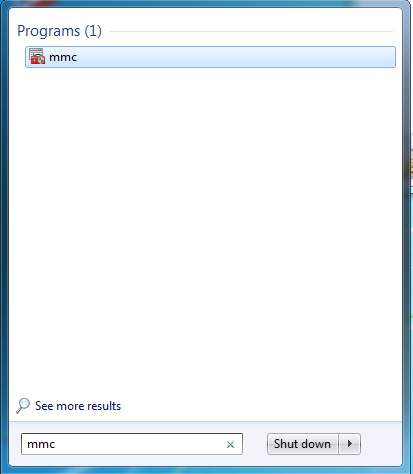
Task: Click the empty part of the search field
Action: 140,444
